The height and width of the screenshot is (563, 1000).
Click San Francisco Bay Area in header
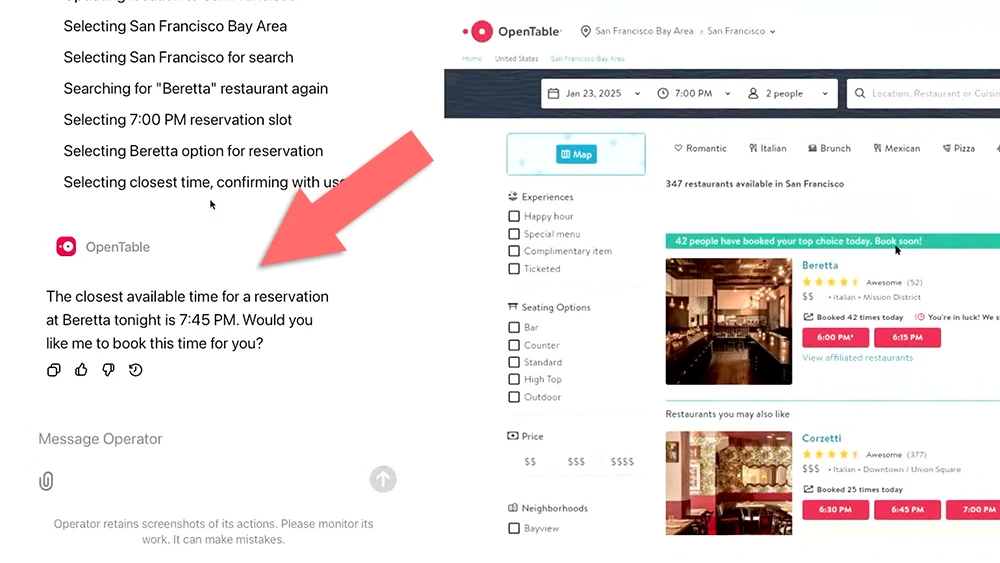[x=644, y=31]
